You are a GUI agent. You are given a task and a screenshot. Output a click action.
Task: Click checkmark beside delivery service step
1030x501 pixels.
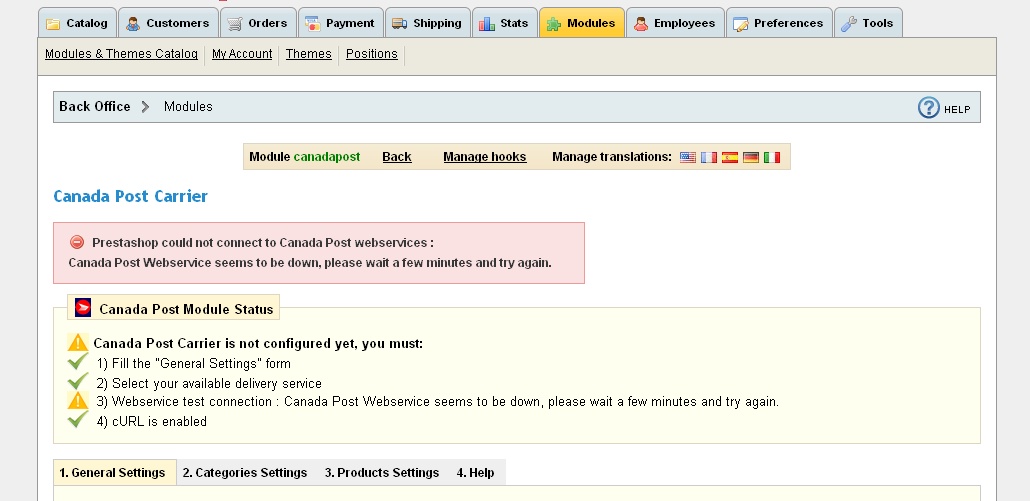[78, 381]
